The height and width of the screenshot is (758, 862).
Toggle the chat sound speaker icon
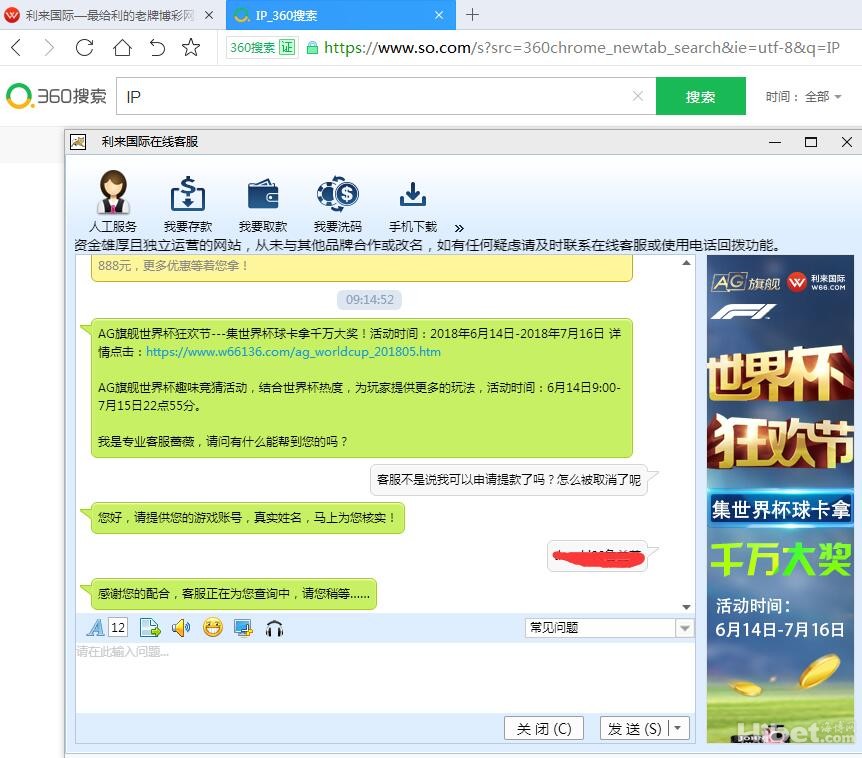tap(181, 628)
